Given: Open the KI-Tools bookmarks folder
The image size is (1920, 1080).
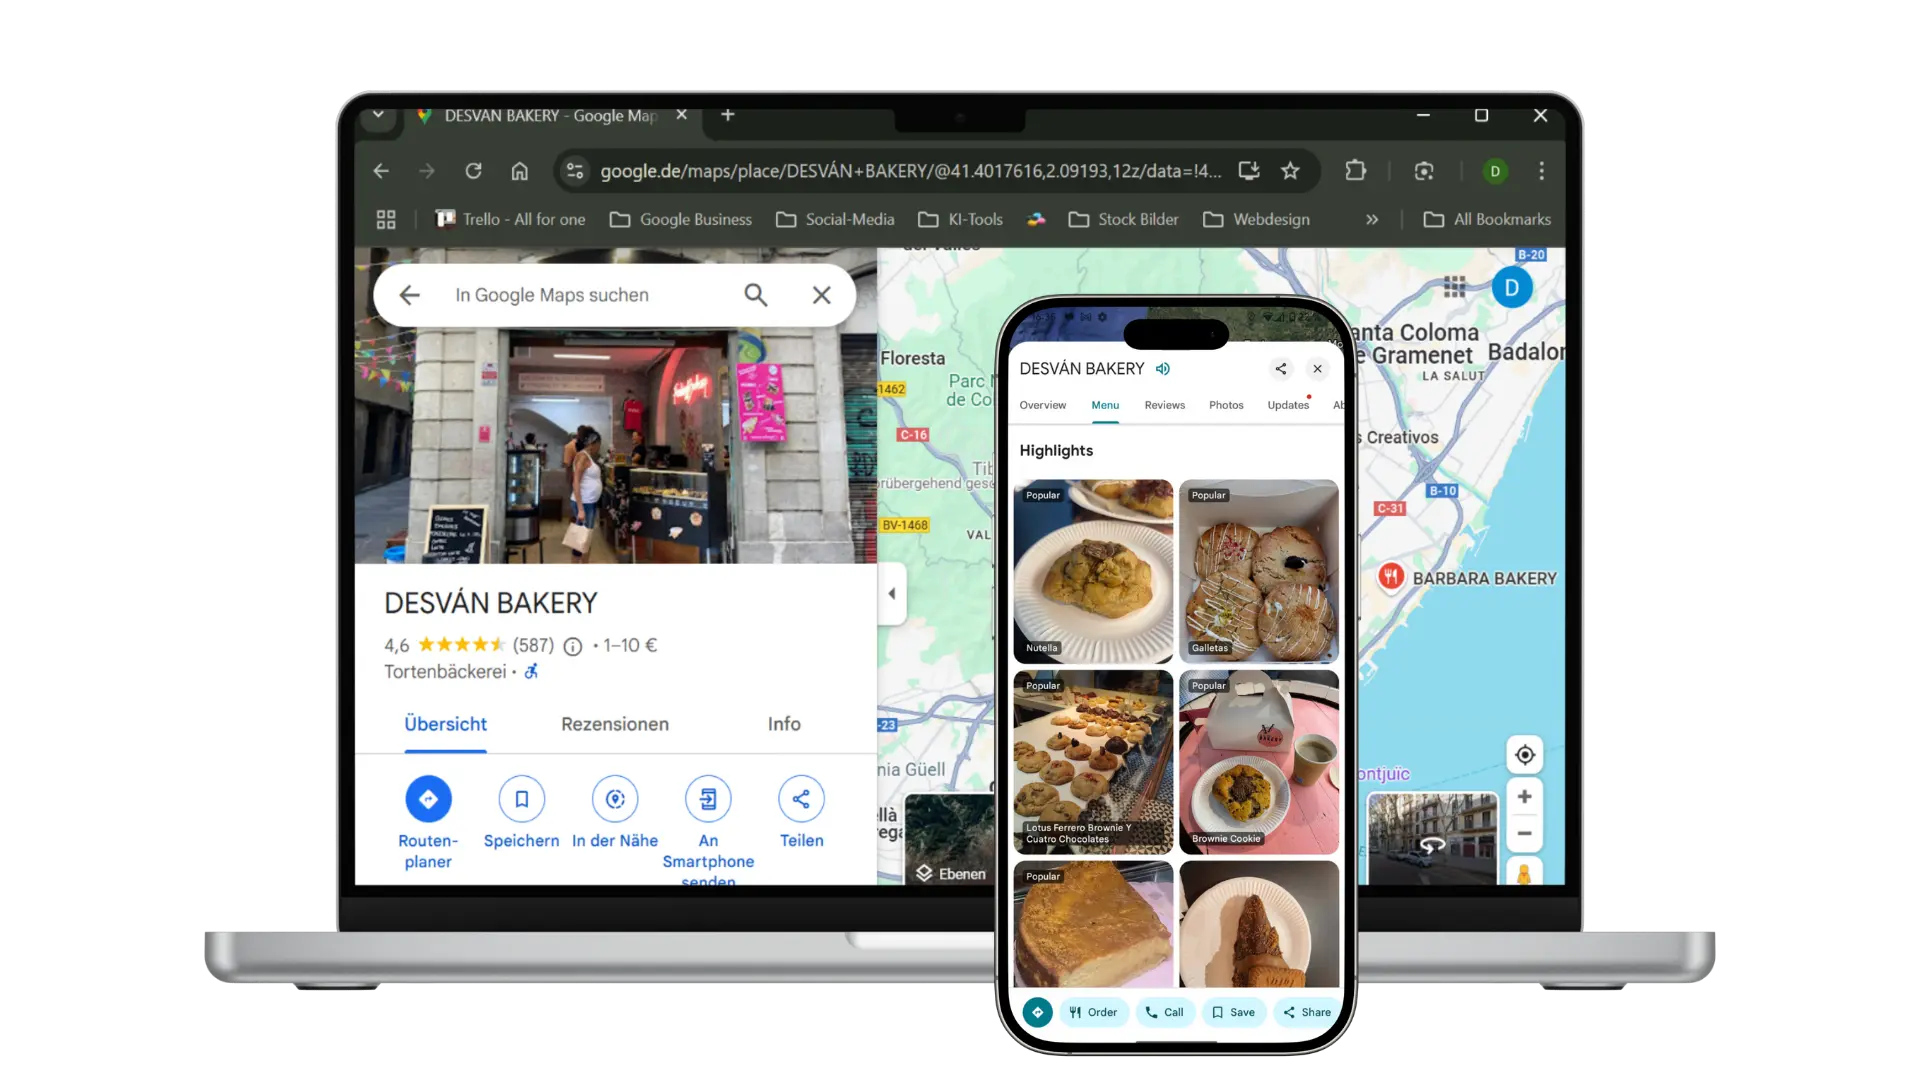Looking at the screenshot, I should 960,219.
